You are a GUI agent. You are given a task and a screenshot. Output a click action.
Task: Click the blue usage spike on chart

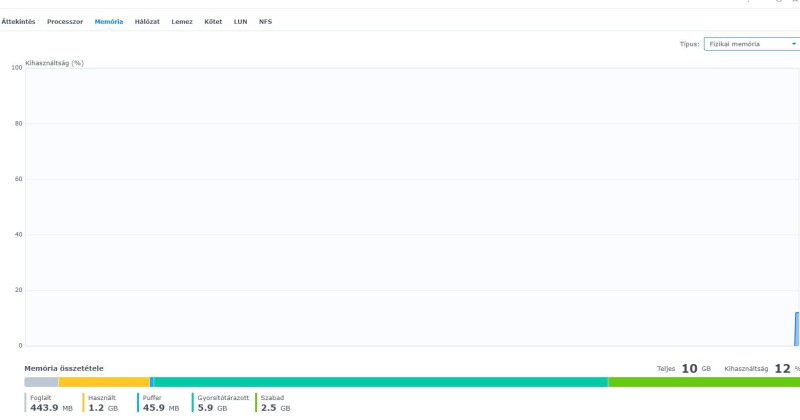point(797,329)
